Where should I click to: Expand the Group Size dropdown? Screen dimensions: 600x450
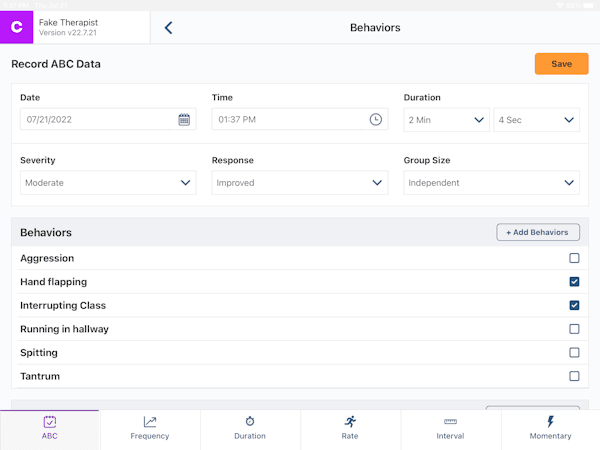(491, 183)
